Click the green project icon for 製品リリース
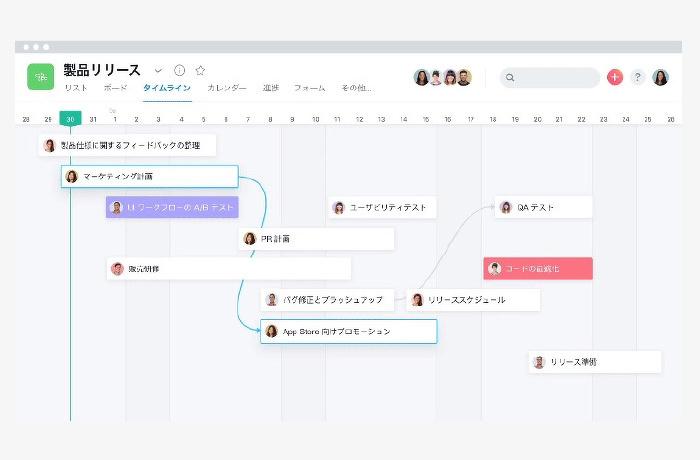700x460 pixels. pyautogui.click(x=41, y=77)
